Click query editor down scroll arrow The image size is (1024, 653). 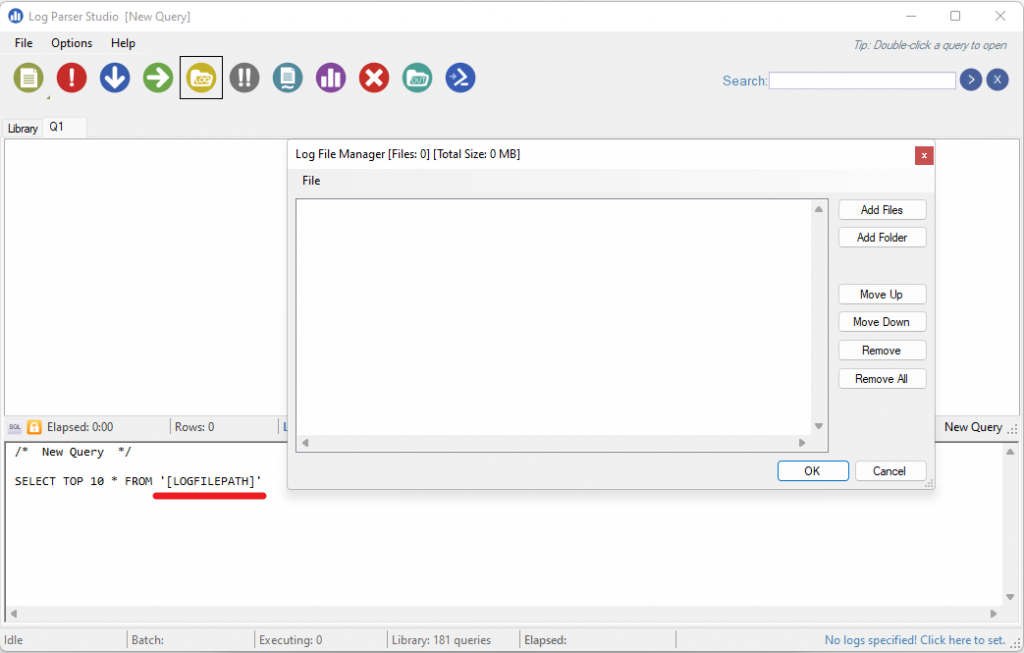(x=1010, y=597)
